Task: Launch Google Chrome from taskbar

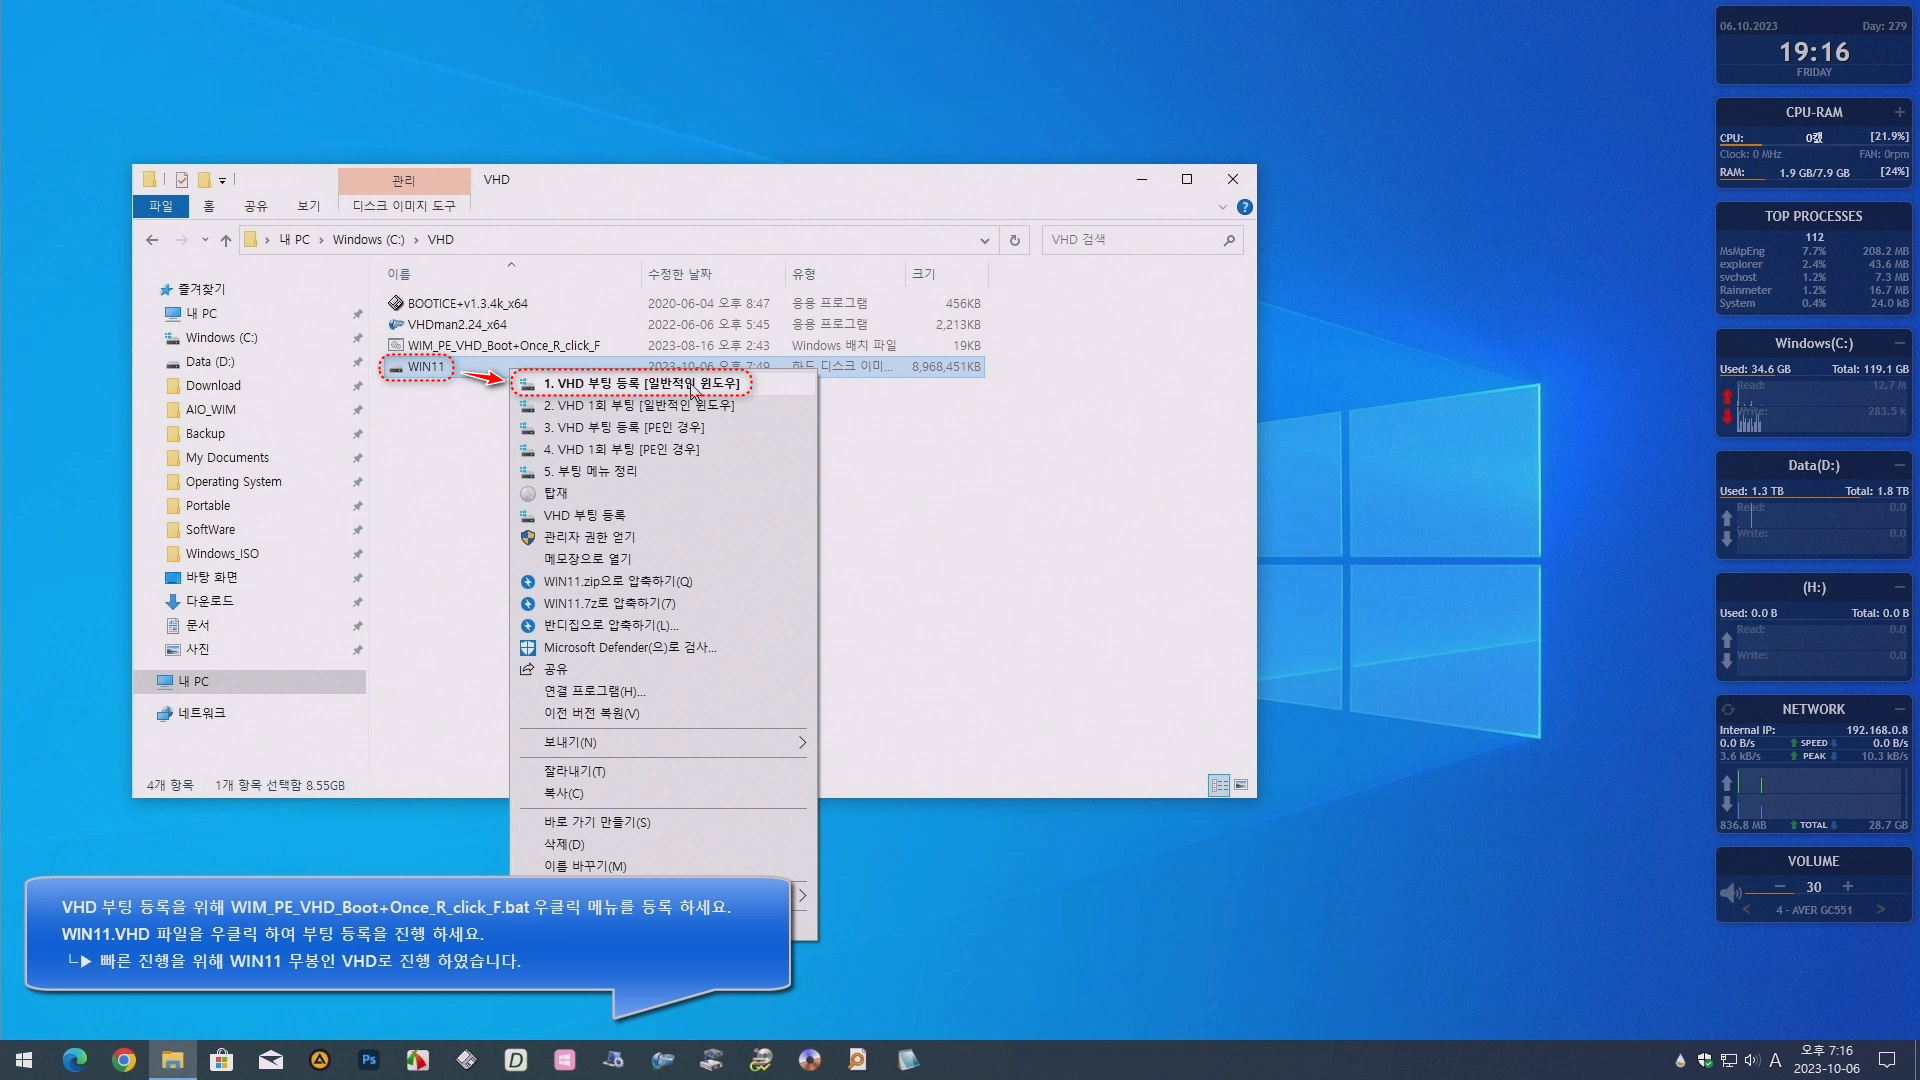Action: (x=124, y=1060)
